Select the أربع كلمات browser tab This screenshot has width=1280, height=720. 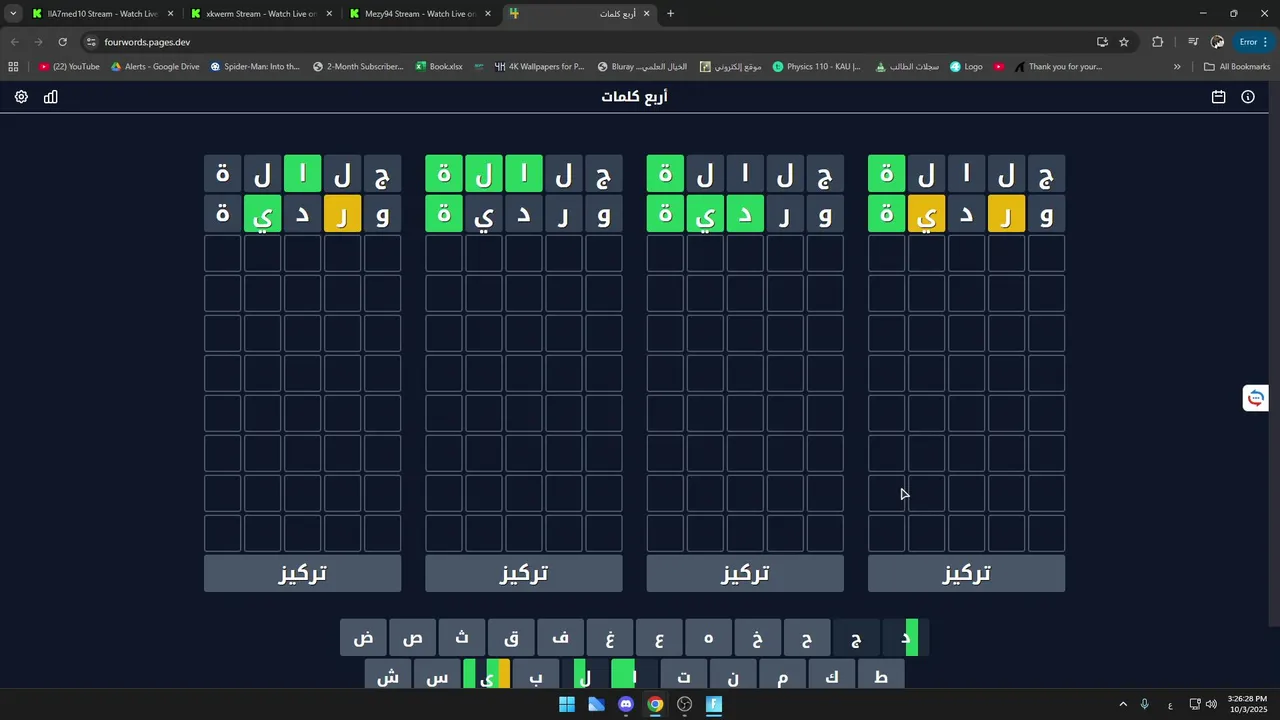[x=580, y=14]
